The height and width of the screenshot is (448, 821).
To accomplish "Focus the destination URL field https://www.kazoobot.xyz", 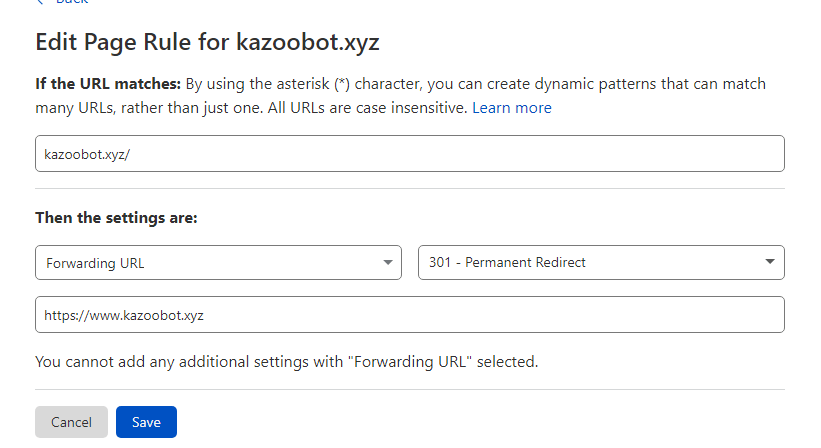I will pyautogui.click(x=409, y=314).
